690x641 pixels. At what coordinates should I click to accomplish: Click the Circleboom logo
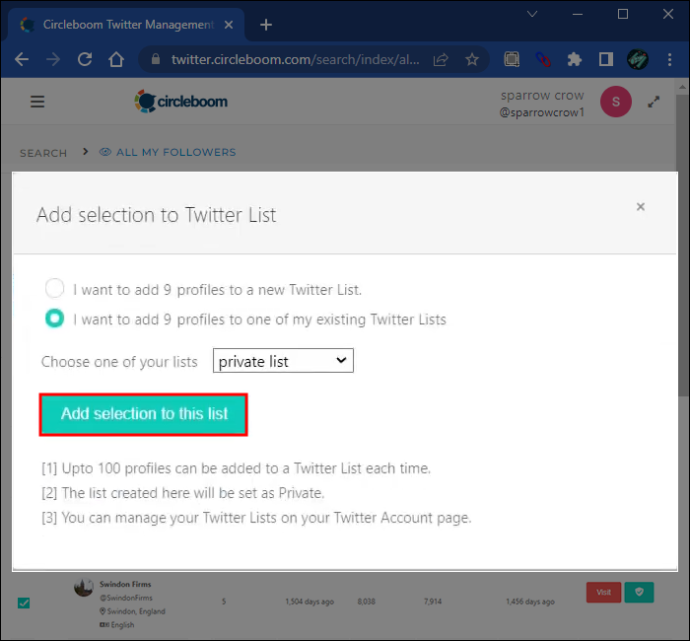point(181,101)
